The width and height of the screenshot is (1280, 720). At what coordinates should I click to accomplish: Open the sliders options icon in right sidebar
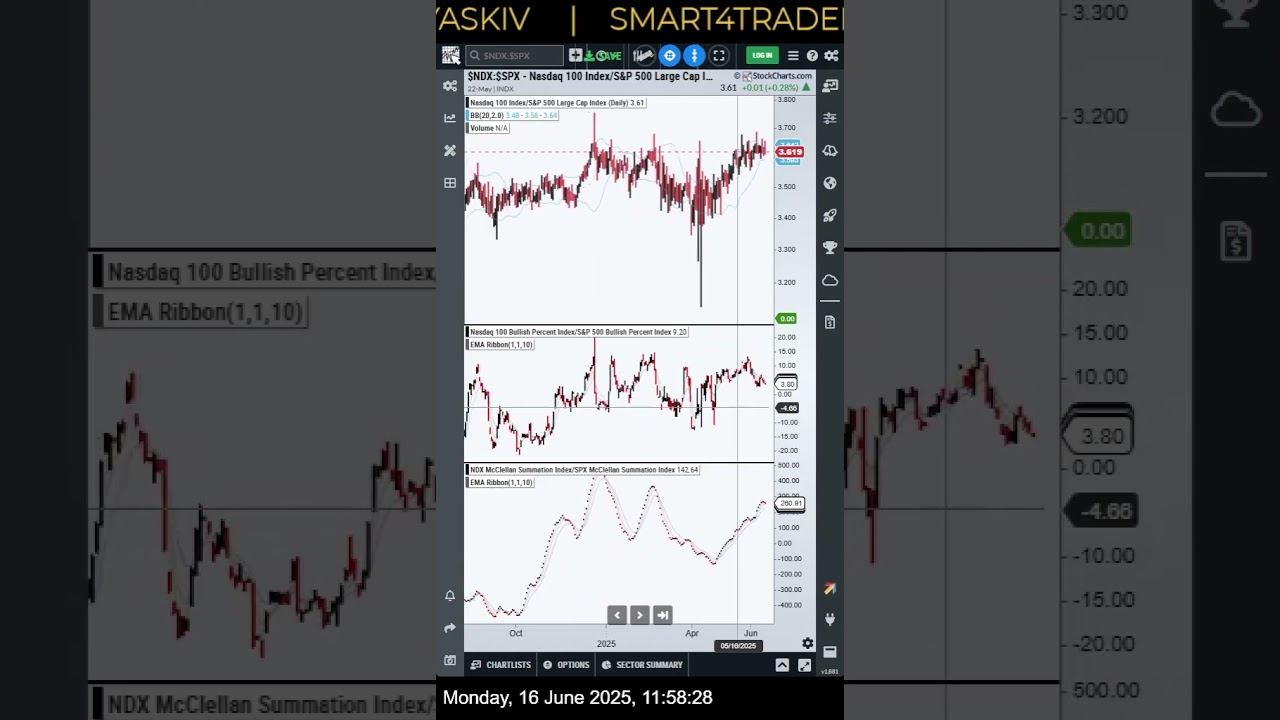click(830, 118)
